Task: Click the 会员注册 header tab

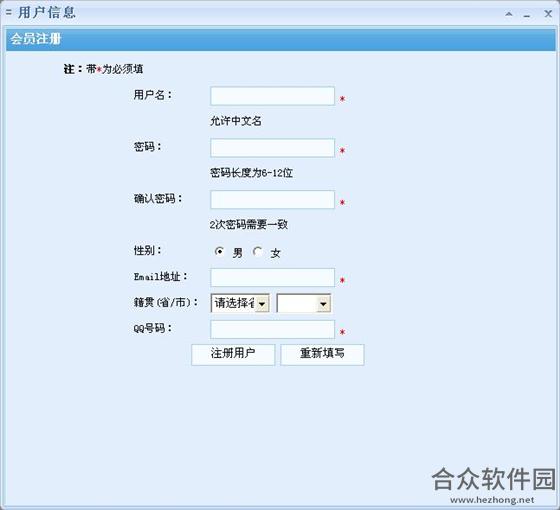Action: 35,39
